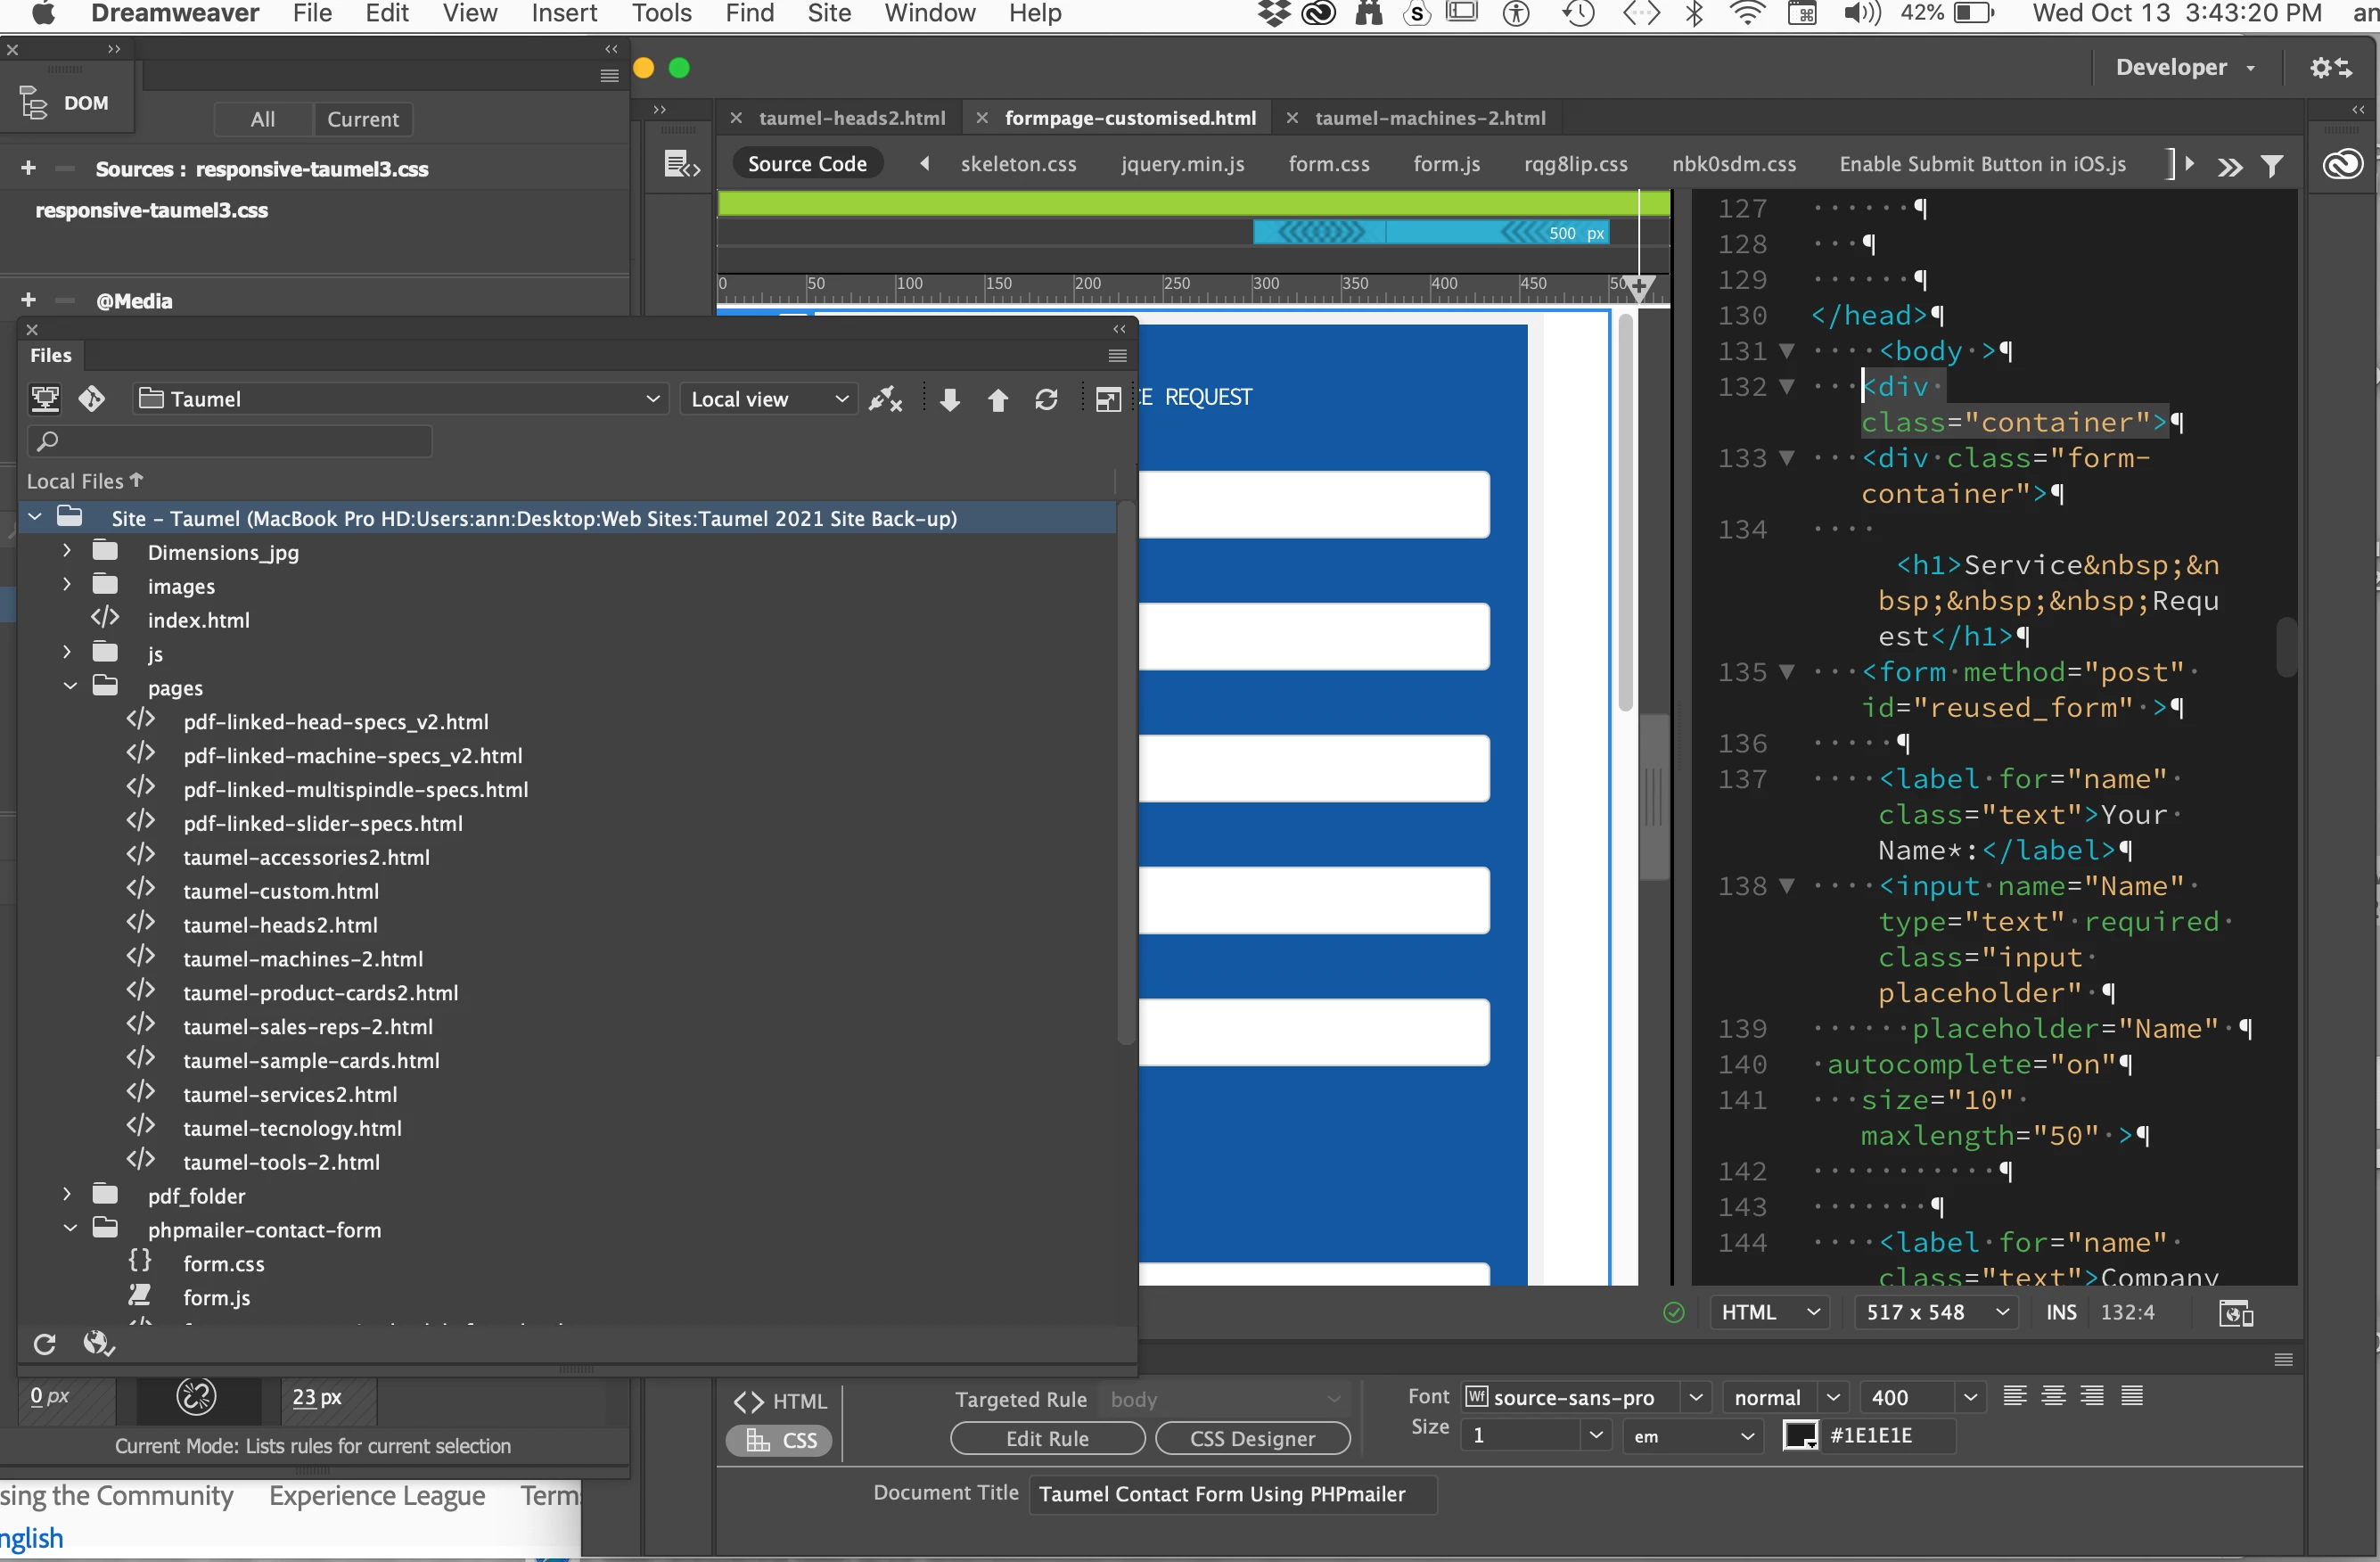Open the Site menu in menu bar
The image size is (2380, 1562).
coord(829,14)
